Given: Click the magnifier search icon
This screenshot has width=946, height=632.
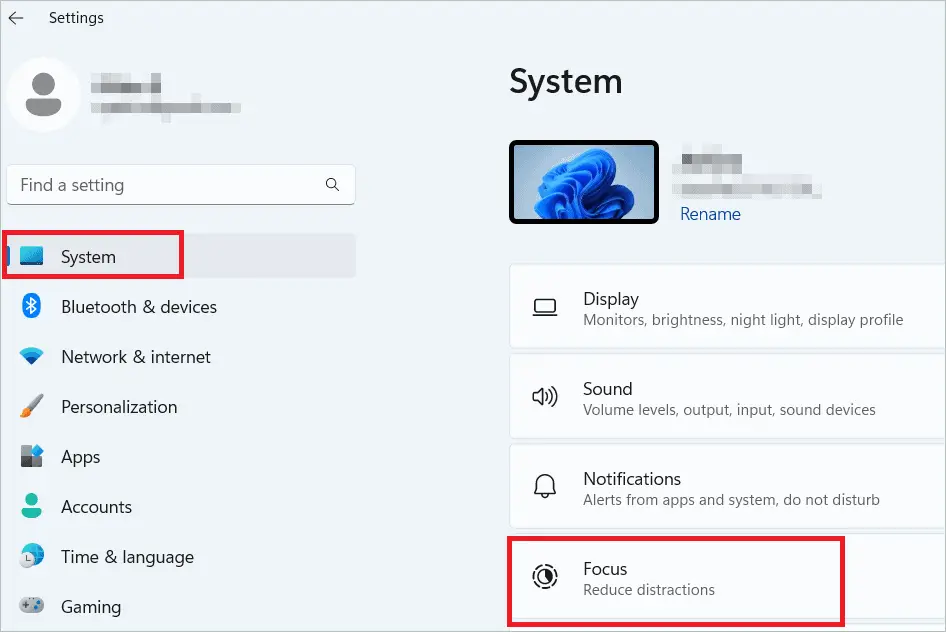Looking at the screenshot, I should tap(332, 185).
